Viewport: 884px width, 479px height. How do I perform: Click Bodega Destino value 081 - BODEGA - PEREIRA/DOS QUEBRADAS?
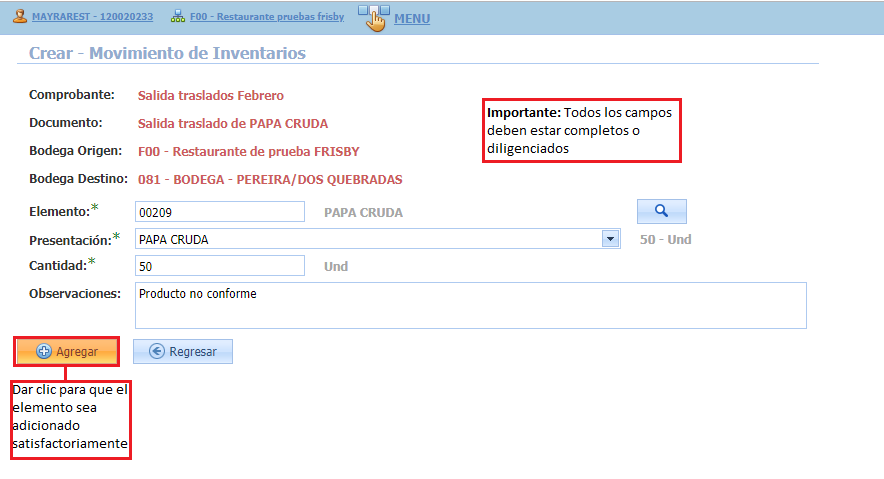pos(270,180)
